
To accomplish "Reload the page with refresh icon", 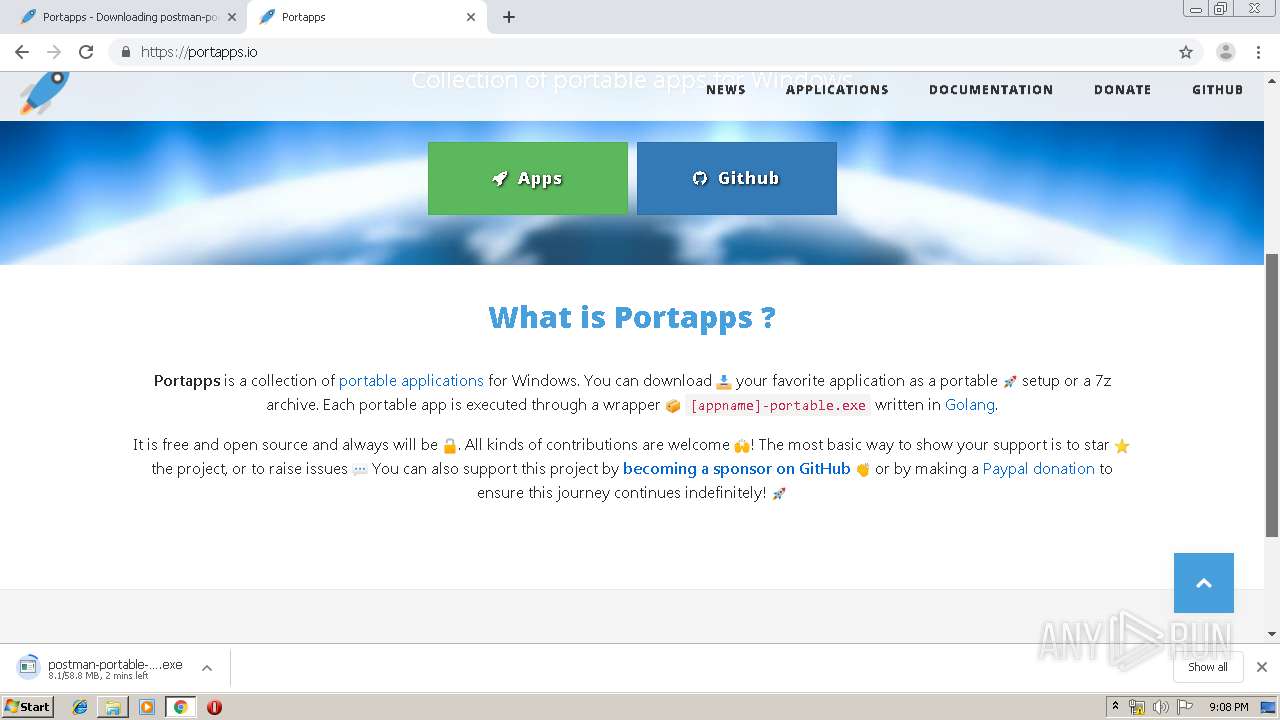I will [x=86, y=52].
